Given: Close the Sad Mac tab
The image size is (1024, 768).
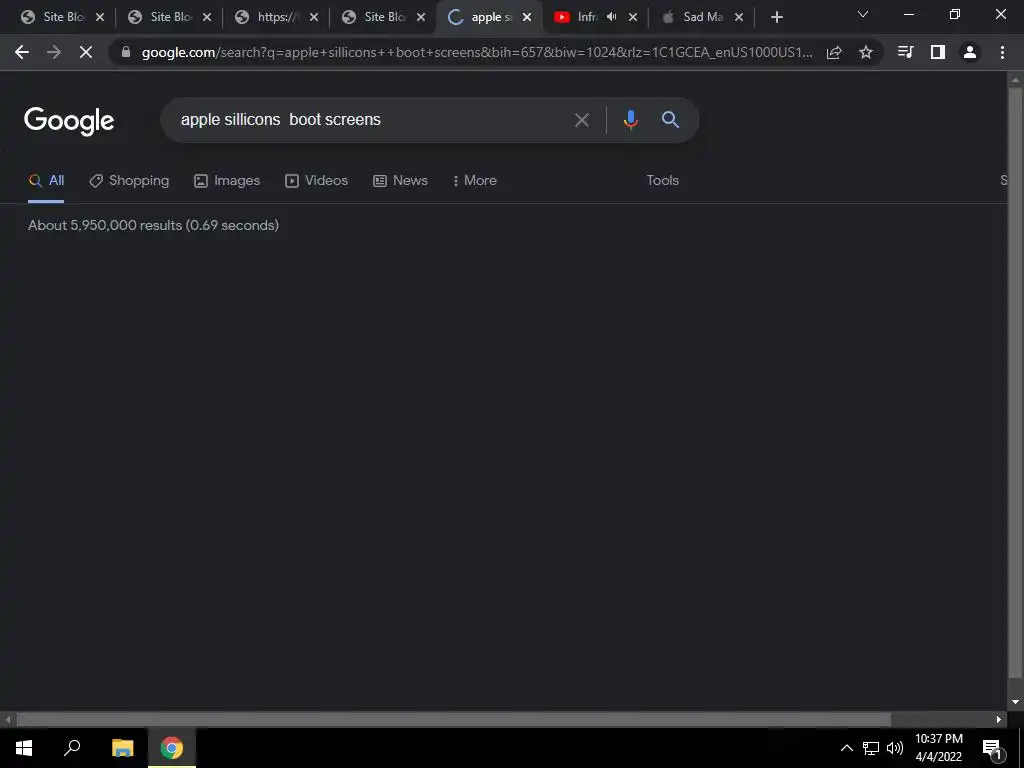Looking at the screenshot, I should tap(739, 18).
